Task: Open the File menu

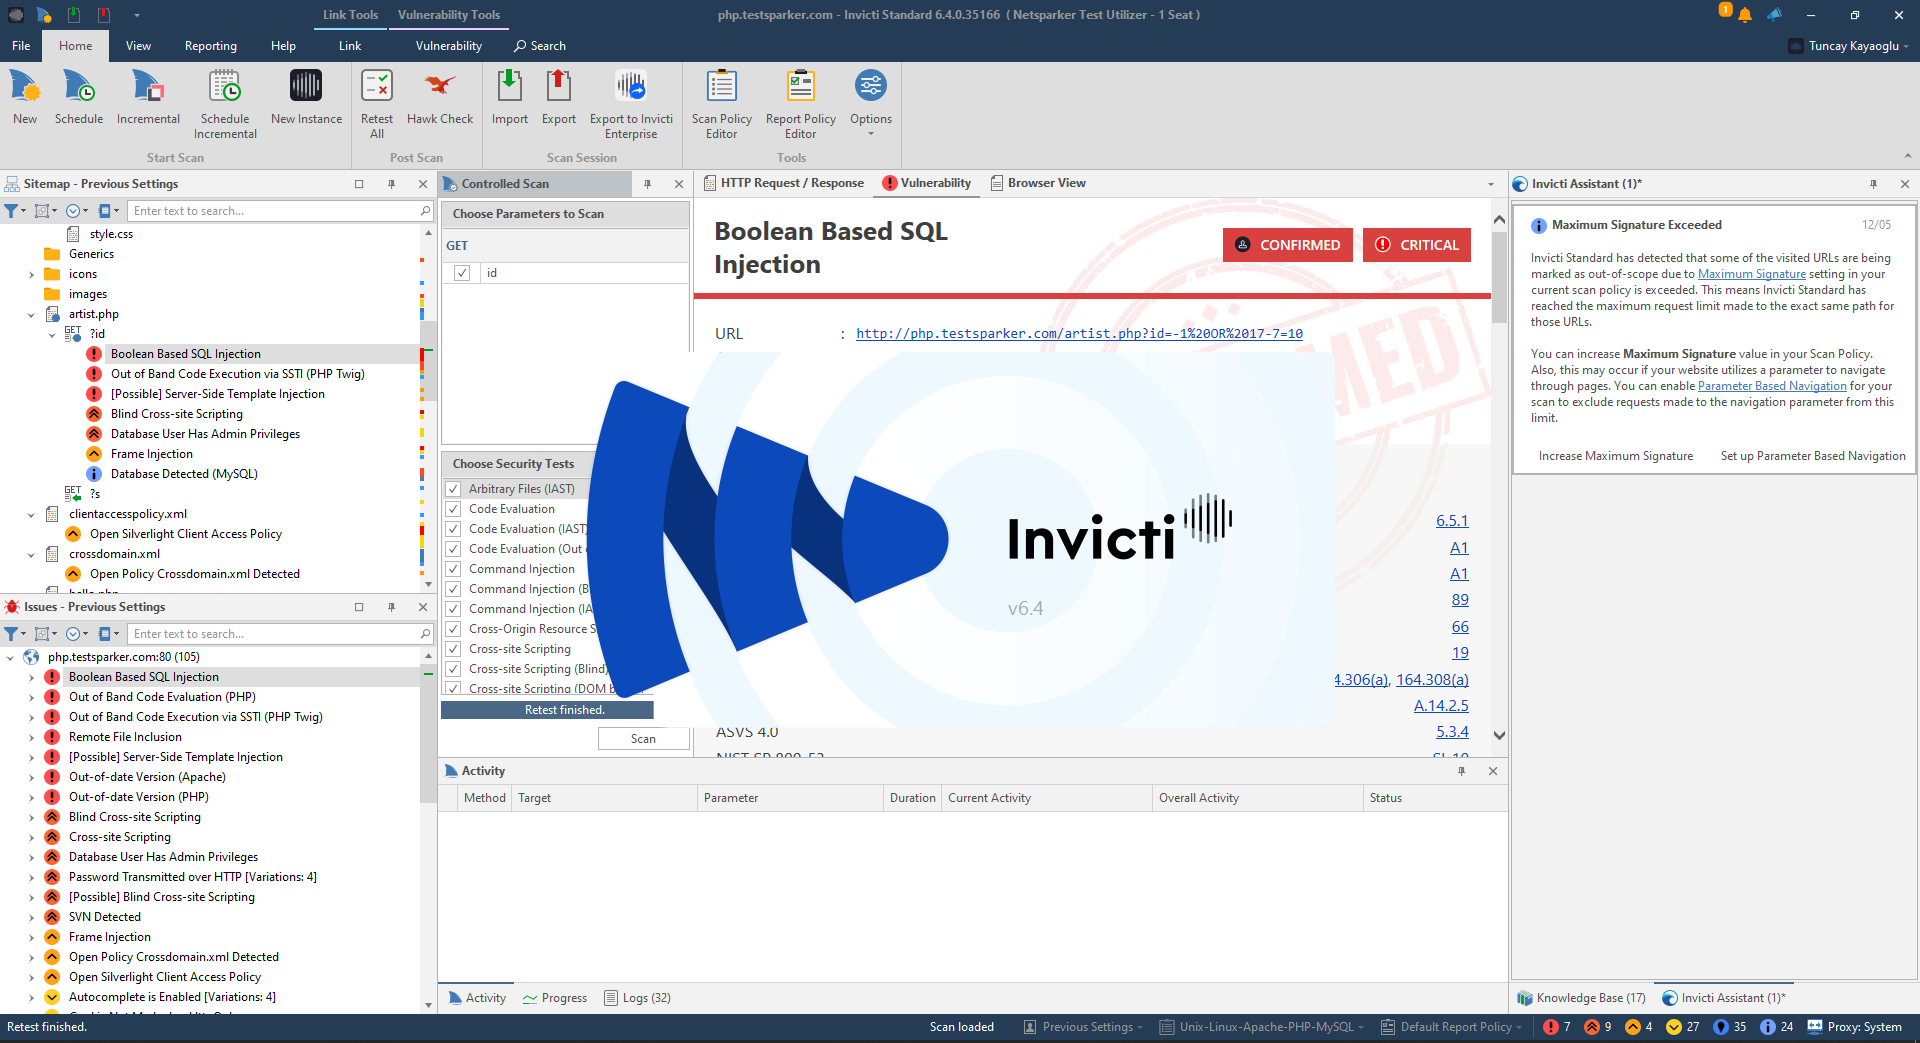Action: click(x=21, y=46)
